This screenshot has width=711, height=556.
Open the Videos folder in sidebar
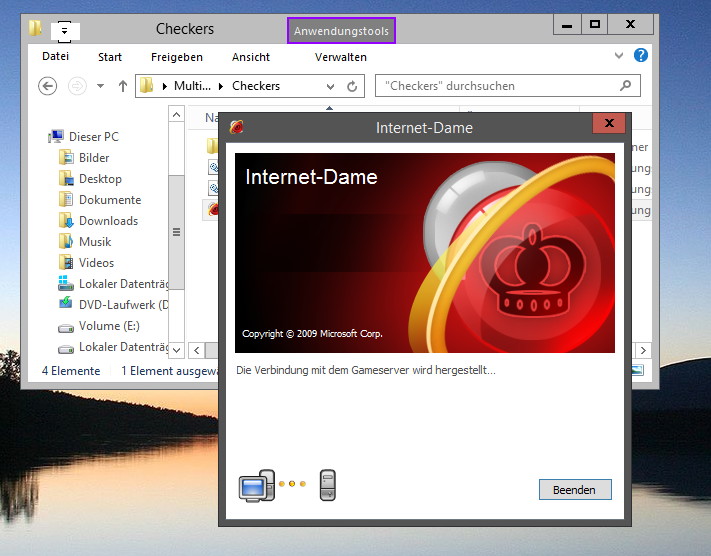click(96, 263)
